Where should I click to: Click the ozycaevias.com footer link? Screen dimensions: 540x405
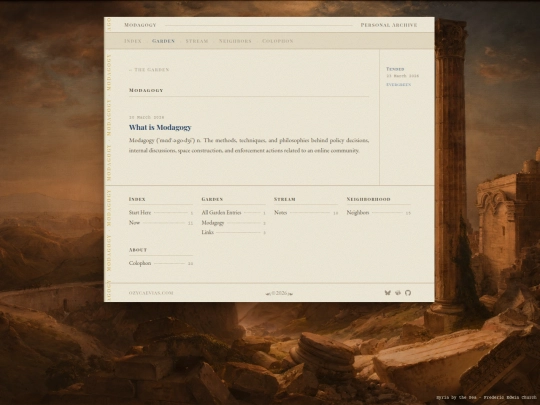tap(151, 293)
